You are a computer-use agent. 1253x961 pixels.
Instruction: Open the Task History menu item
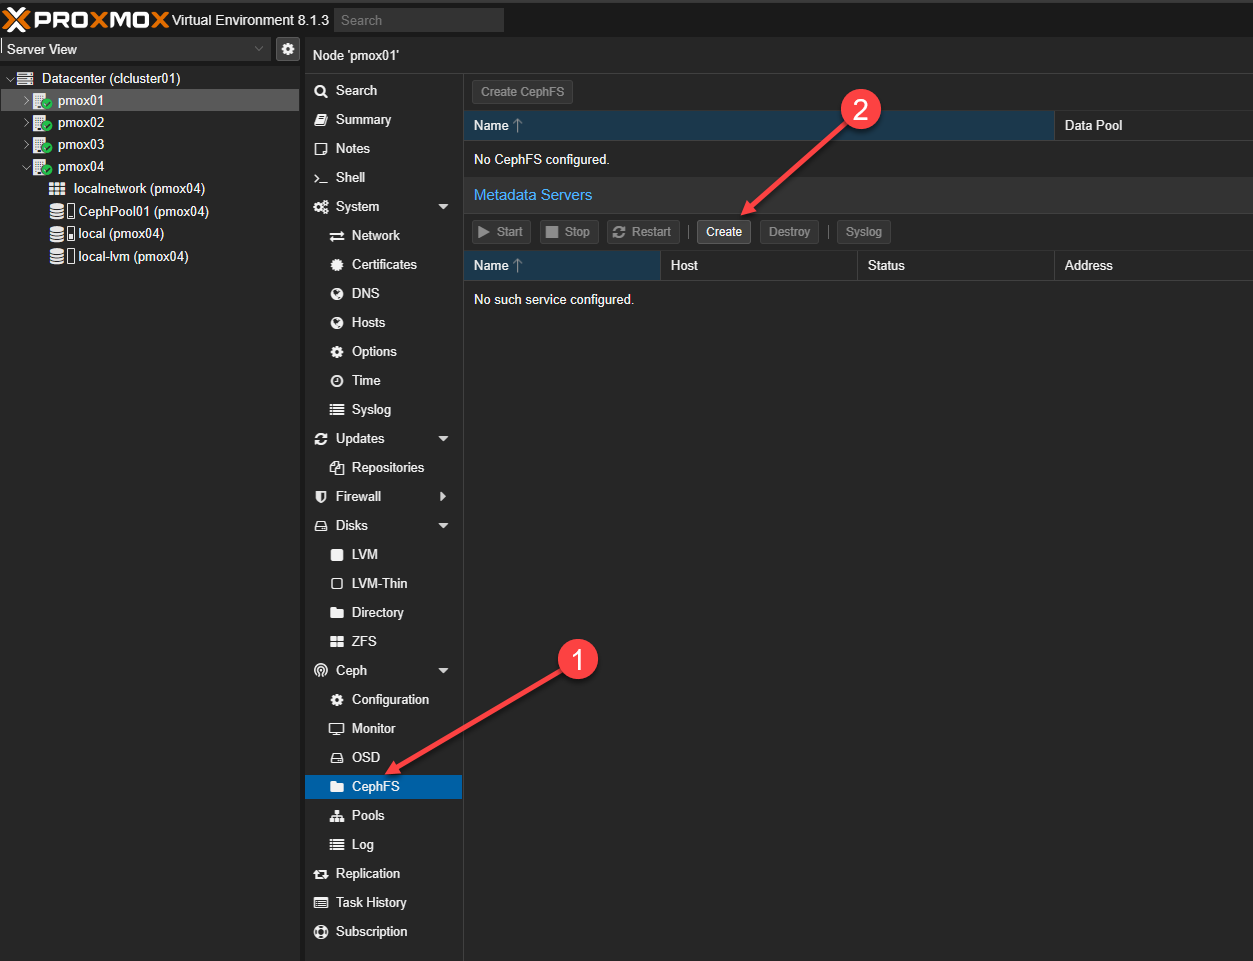(x=370, y=903)
